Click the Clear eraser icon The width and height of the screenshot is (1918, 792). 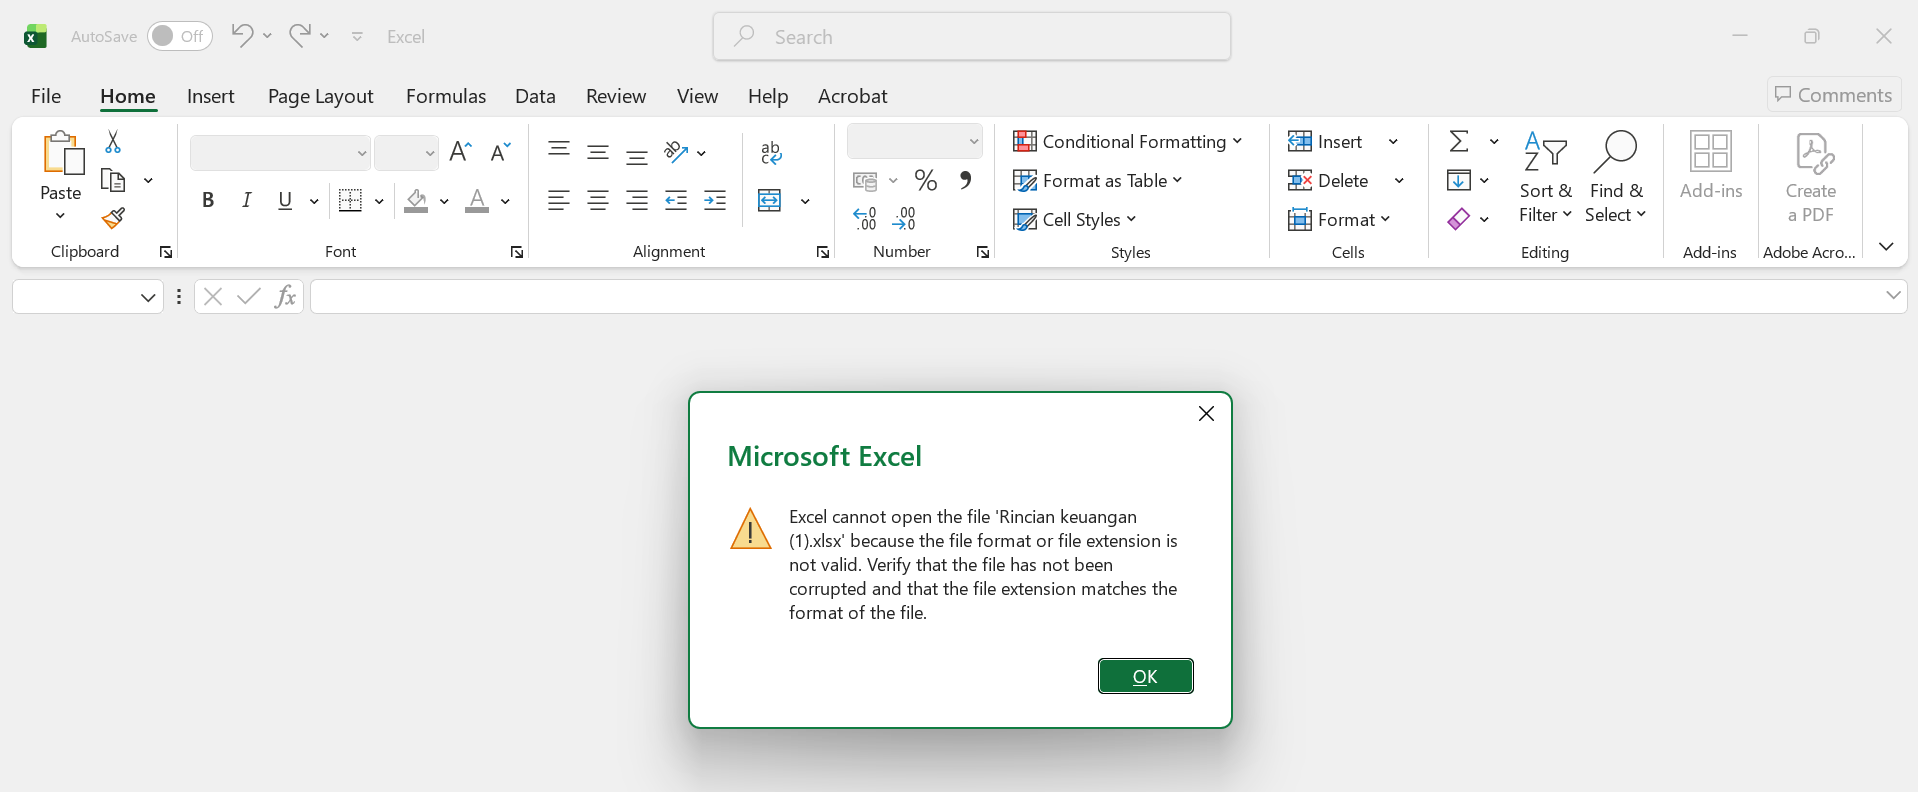click(x=1459, y=219)
